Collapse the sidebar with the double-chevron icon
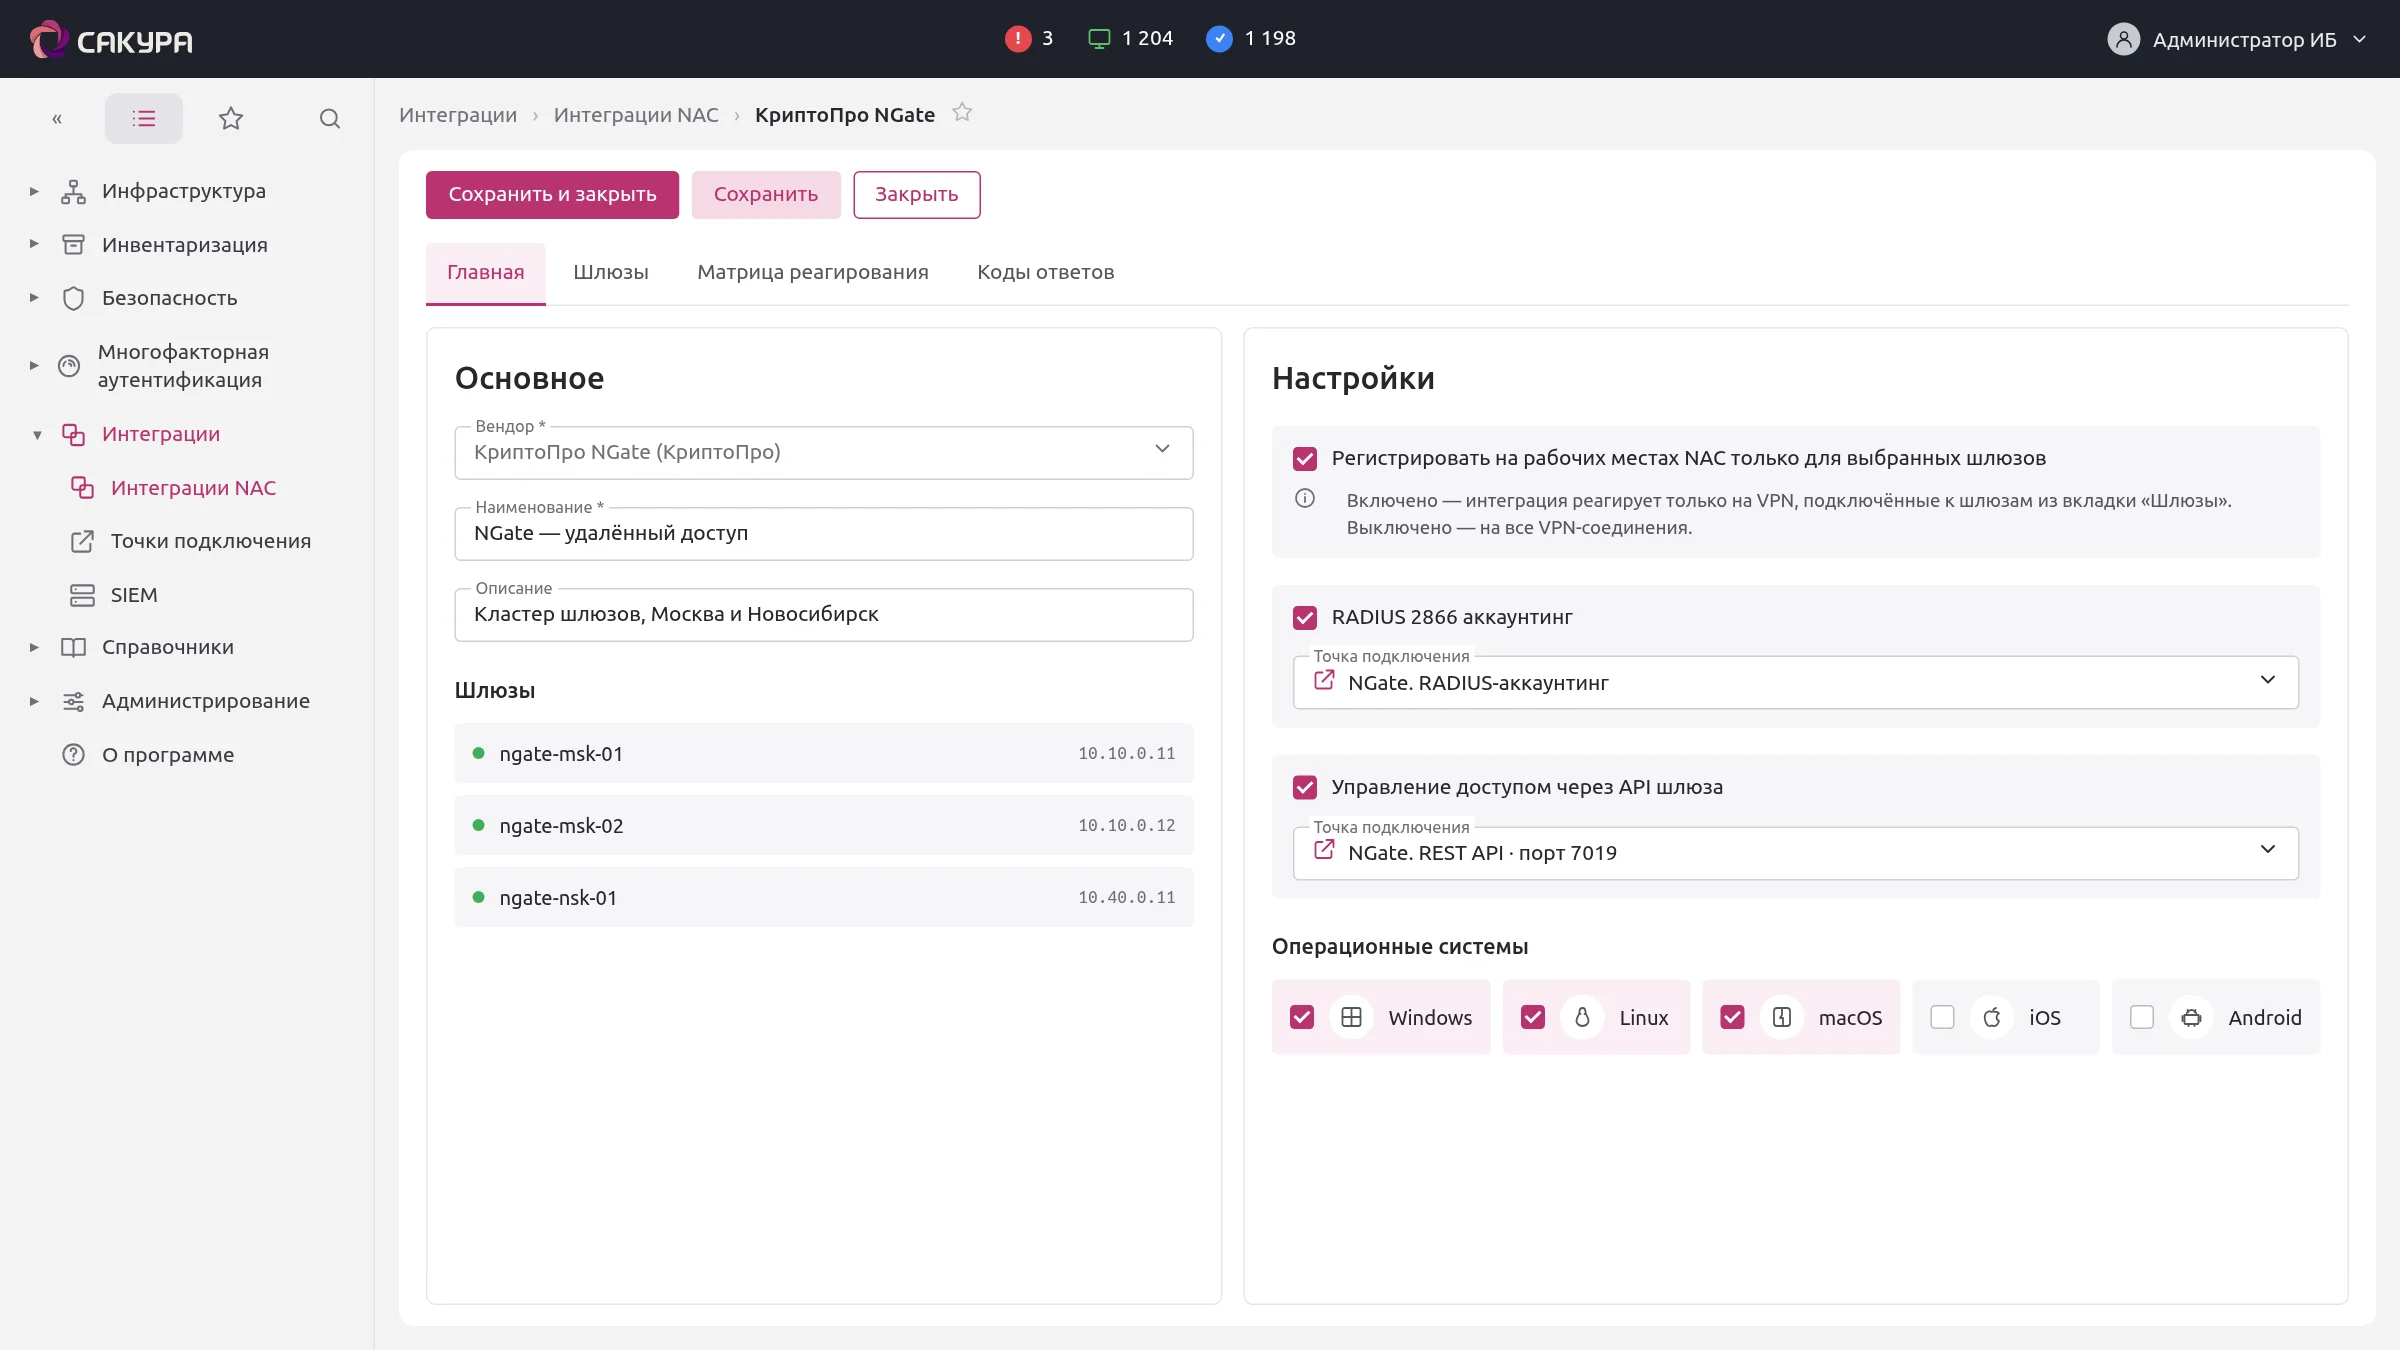Image resolution: width=2400 pixels, height=1350 pixels. [x=57, y=119]
